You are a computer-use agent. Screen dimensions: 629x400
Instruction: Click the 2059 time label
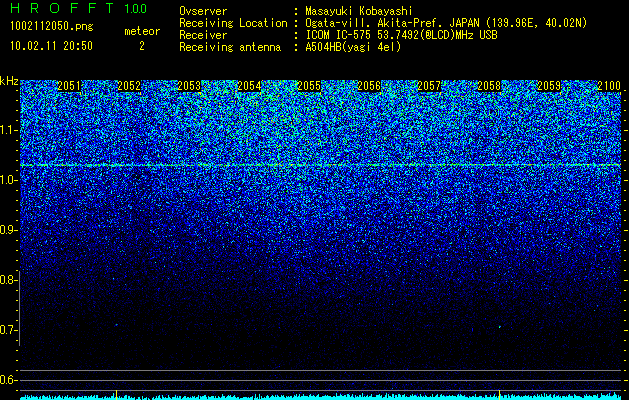[x=549, y=86]
